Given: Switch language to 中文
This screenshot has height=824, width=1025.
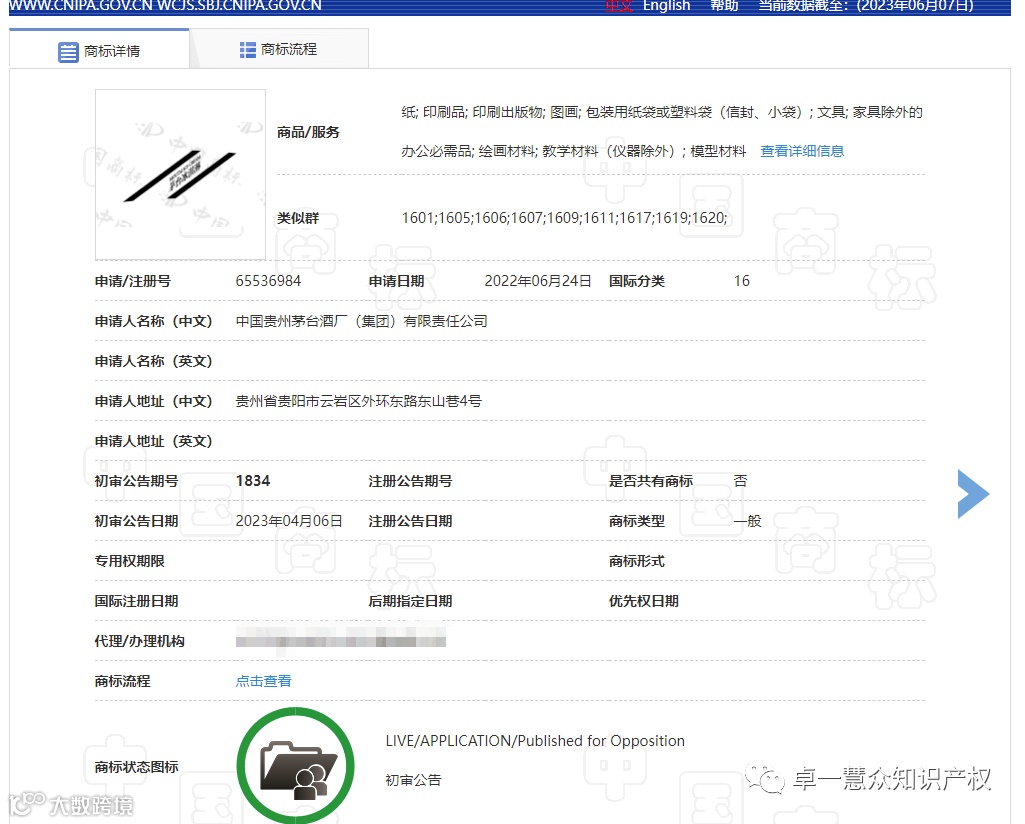Looking at the screenshot, I should [x=618, y=6].
